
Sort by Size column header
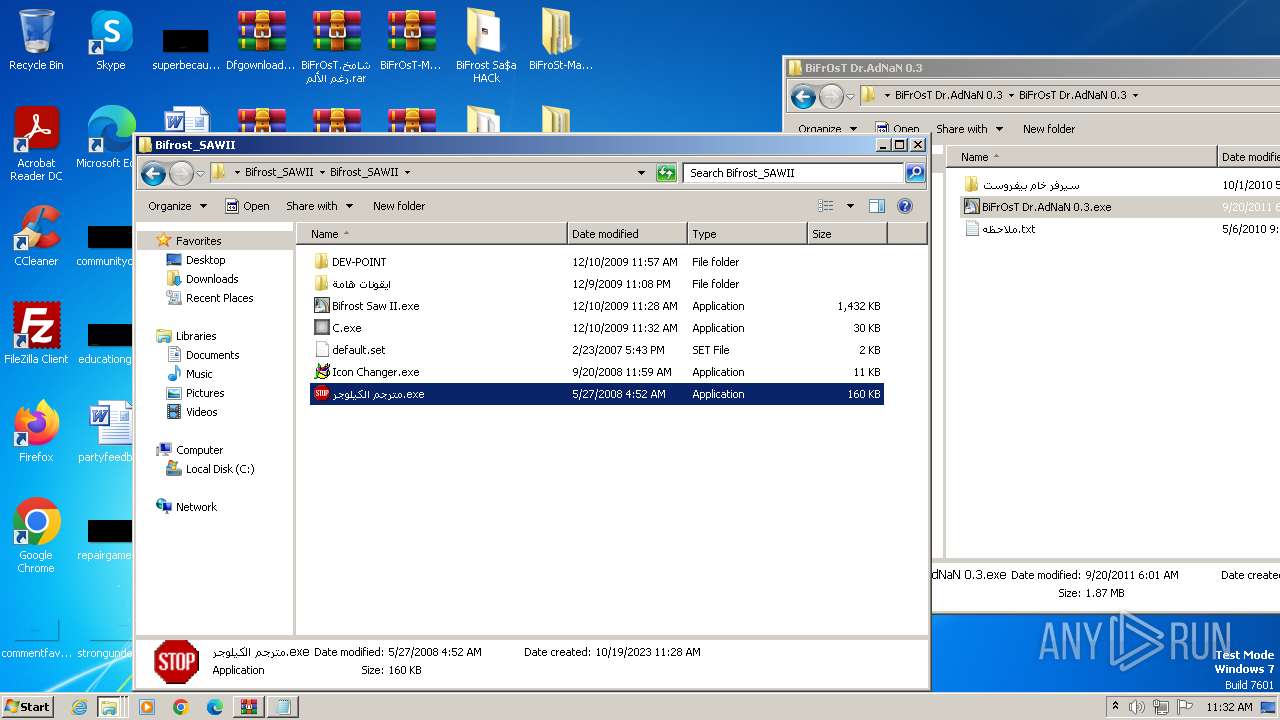847,234
